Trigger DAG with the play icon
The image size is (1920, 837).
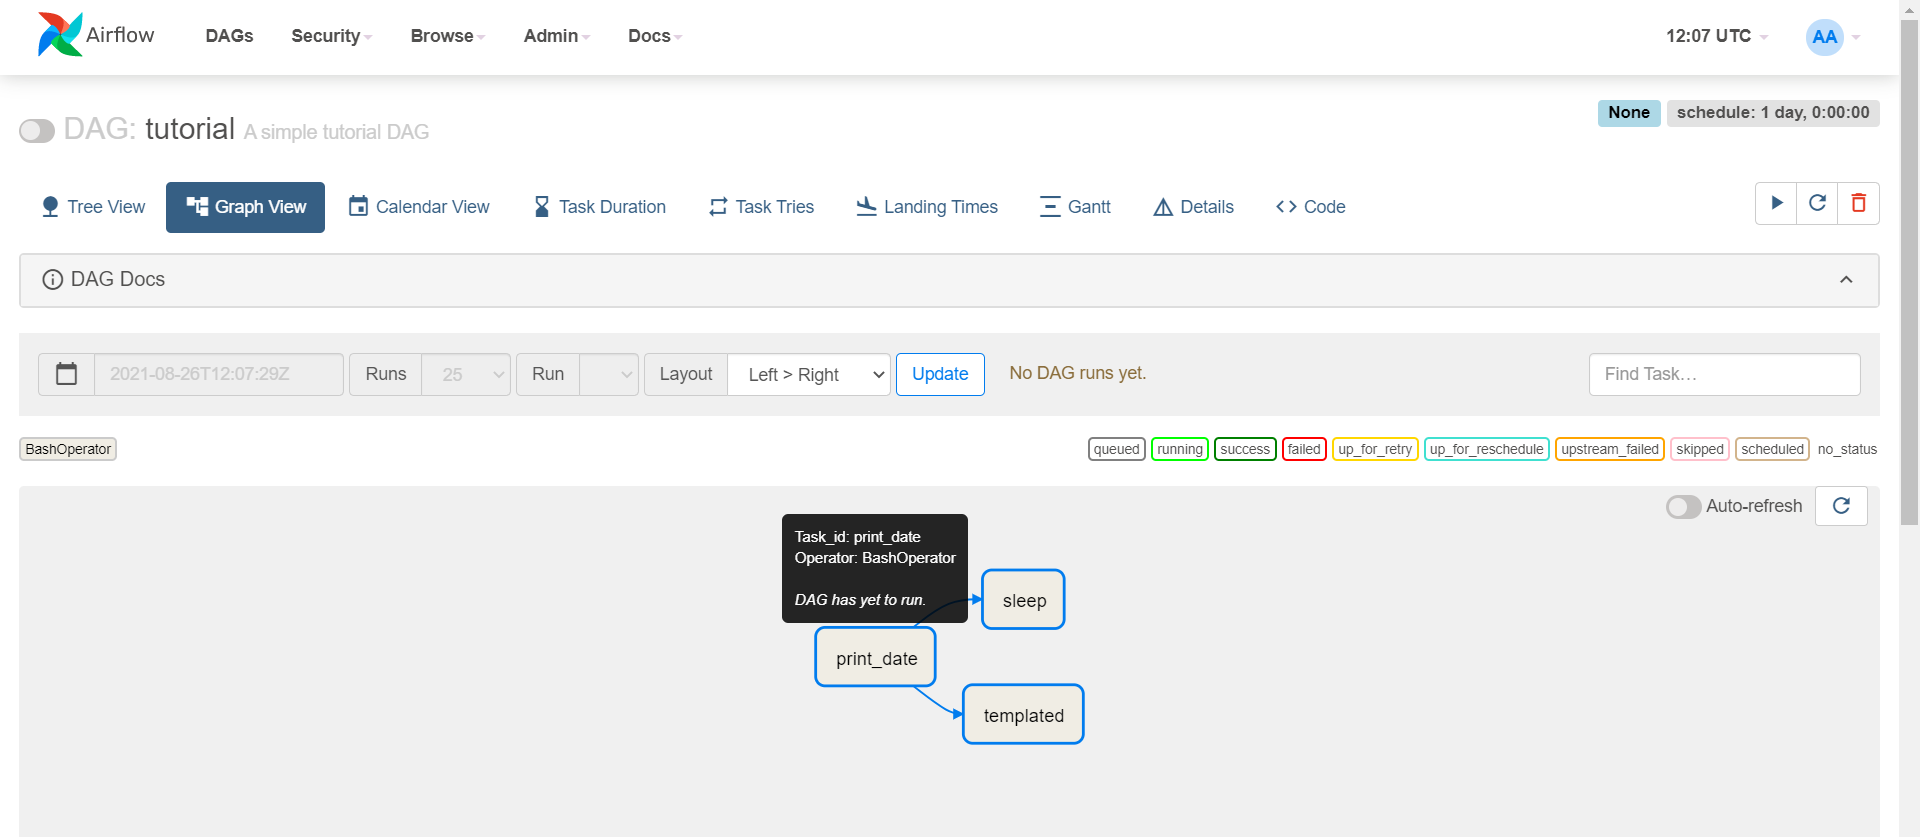pyautogui.click(x=1776, y=203)
